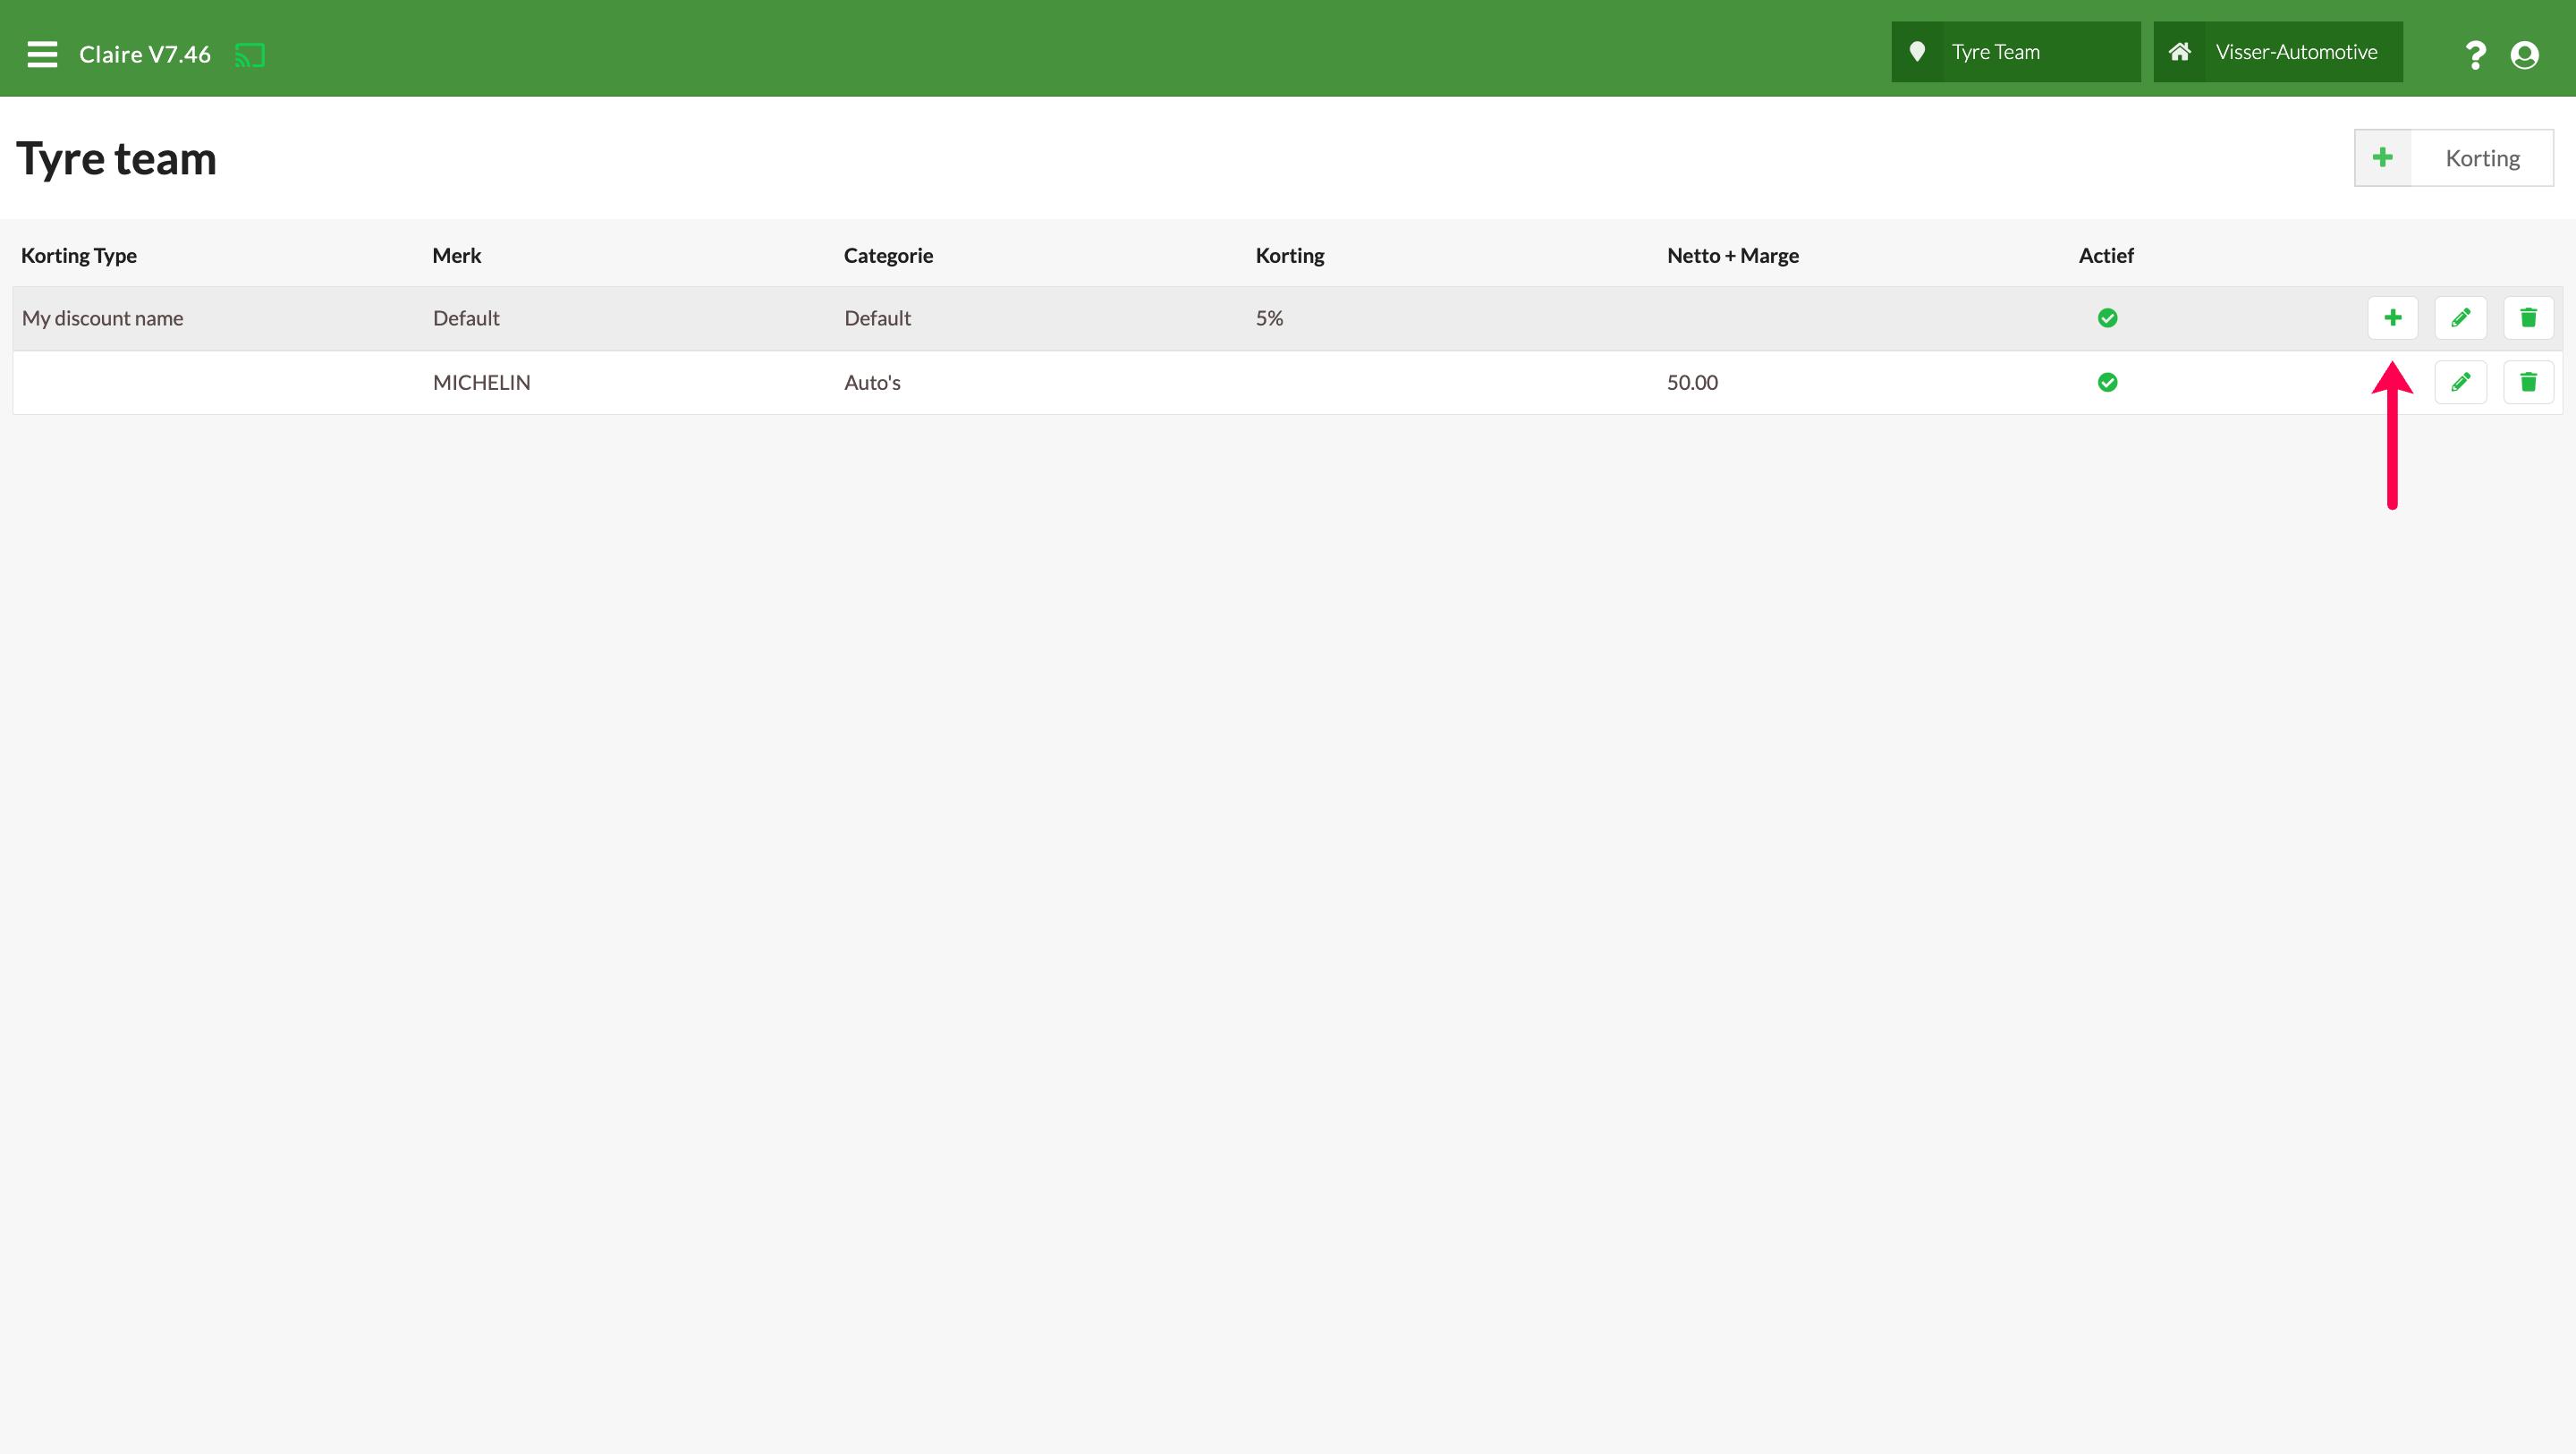This screenshot has height=1454, width=2576.
Task: Edit the My discount name row
Action: click(x=2460, y=318)
